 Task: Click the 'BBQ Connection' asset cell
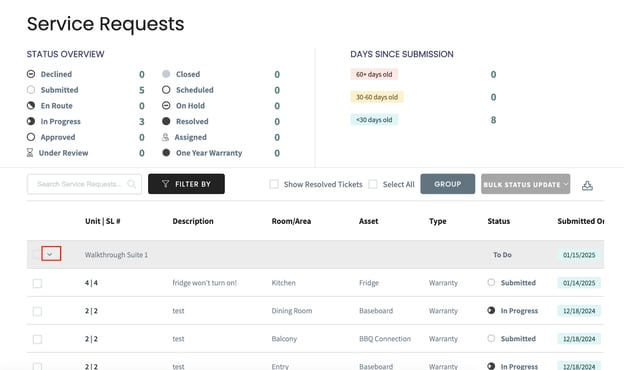tap(385, 339)
